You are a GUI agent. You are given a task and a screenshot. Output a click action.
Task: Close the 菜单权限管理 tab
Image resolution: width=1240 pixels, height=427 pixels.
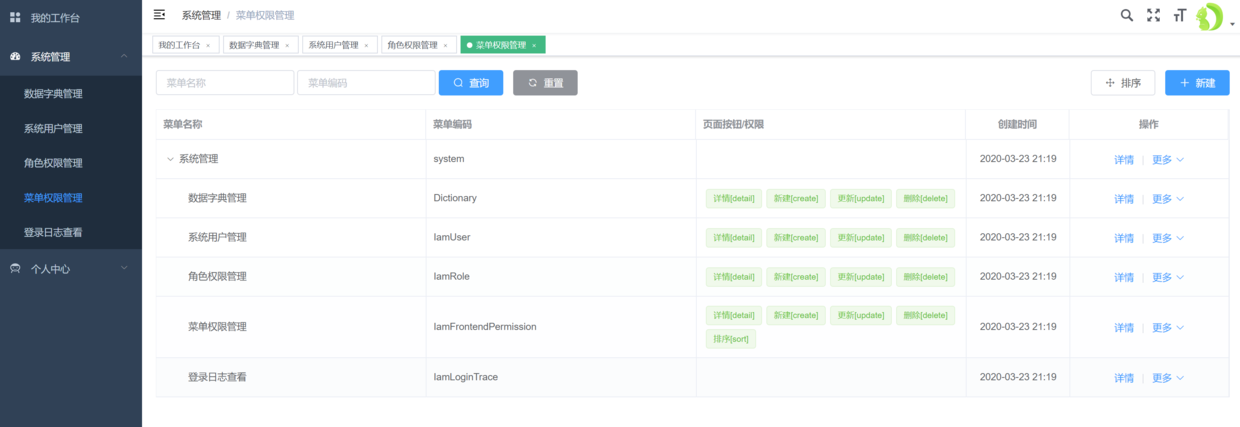tap(534, 45)
